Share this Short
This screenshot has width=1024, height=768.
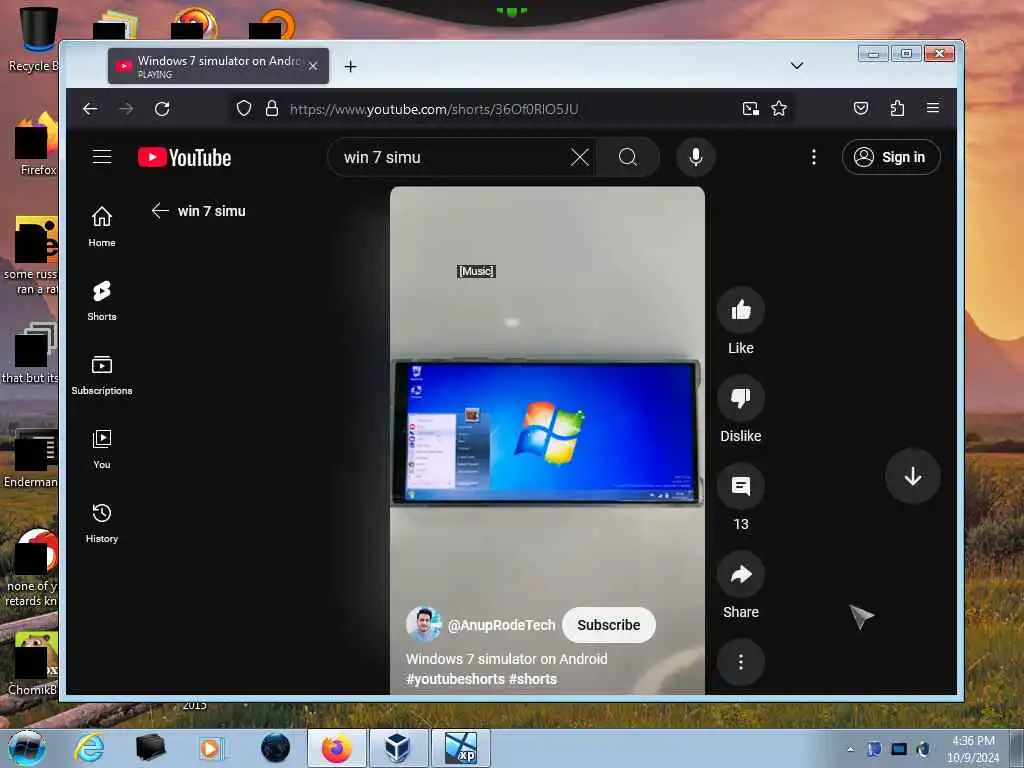(741, 575)
